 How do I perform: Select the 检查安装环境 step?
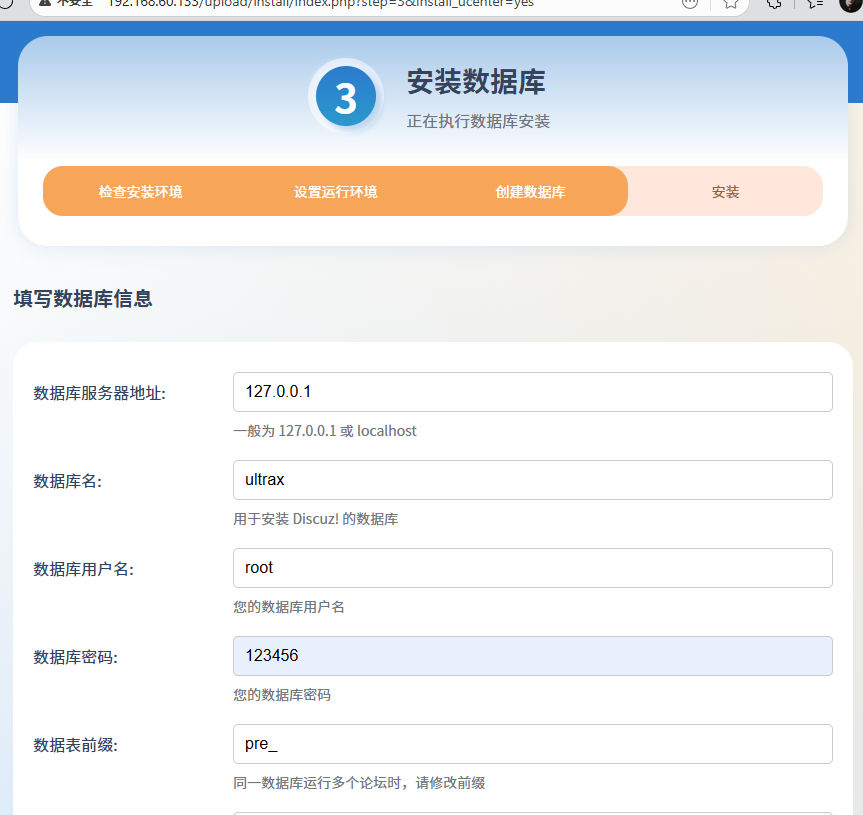pyautogui.click(x=140, y=192)
